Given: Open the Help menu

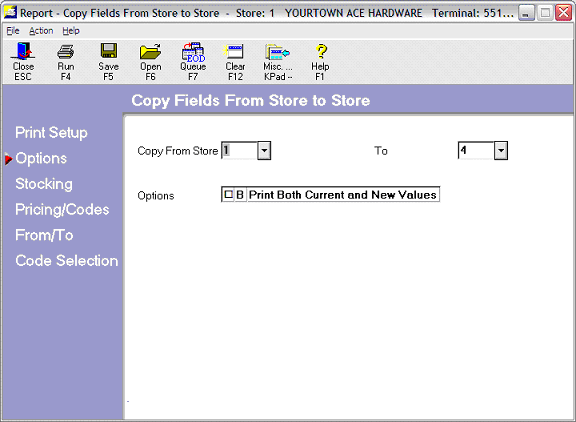Looking at the screenshot, I should click(71, 31).
